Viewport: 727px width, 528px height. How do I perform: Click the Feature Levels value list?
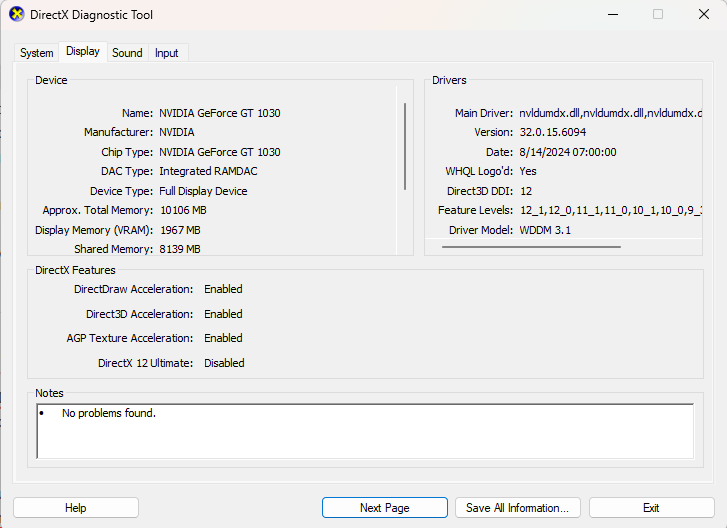click(x=611, y=210)
